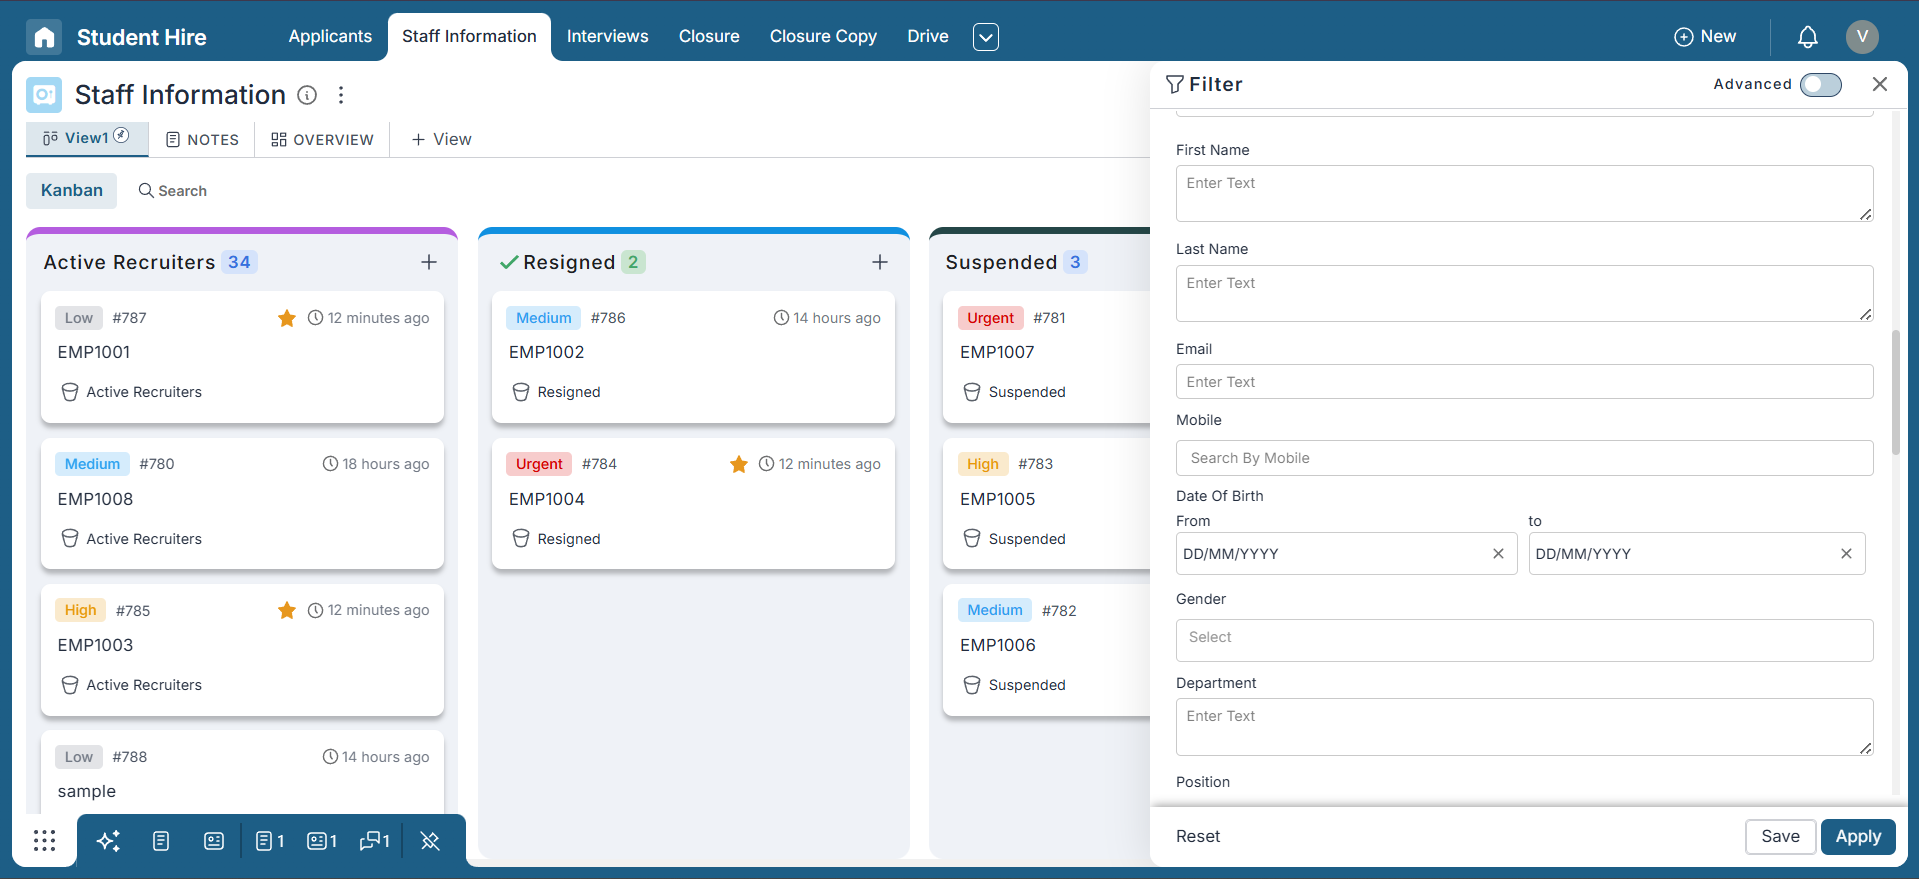Image resolution: width=1919 pixels, height=879 pixels.
Task: Open the notes document icon in bottom toolbar
Action: click(161, 841)
